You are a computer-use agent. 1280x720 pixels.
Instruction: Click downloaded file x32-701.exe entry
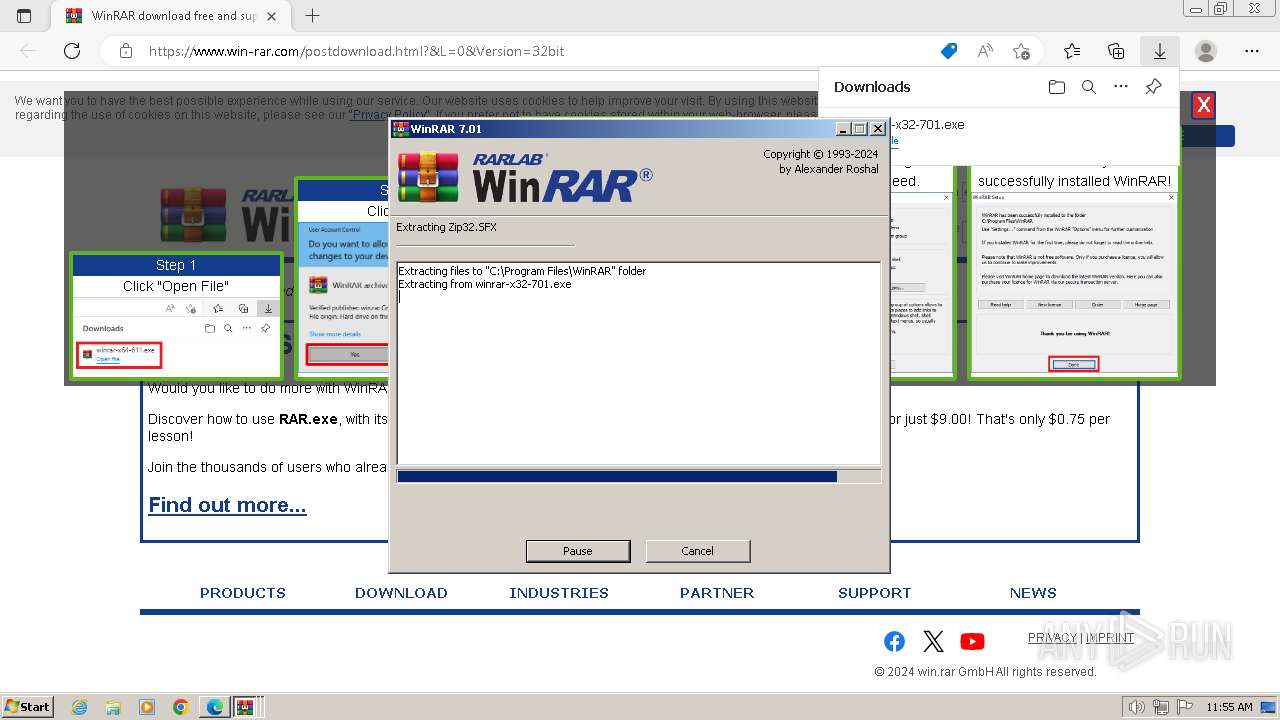(x=928, y=125)
